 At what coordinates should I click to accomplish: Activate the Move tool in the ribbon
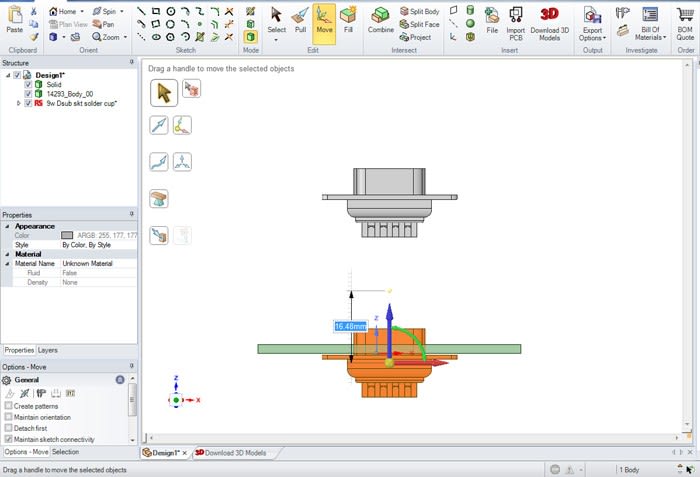(x=324, y=22)
